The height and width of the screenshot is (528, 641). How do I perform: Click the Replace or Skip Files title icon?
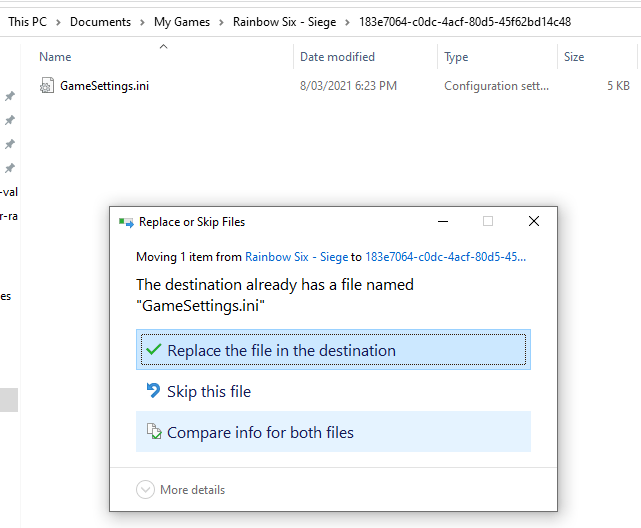[x=126, y=222]
